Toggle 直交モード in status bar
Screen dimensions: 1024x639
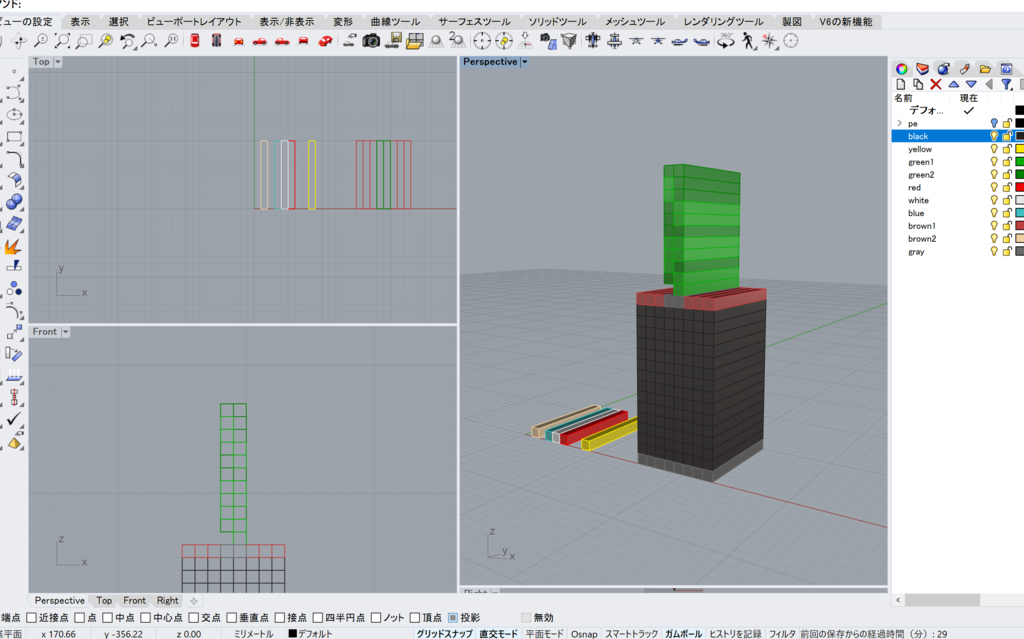(498, 634)
